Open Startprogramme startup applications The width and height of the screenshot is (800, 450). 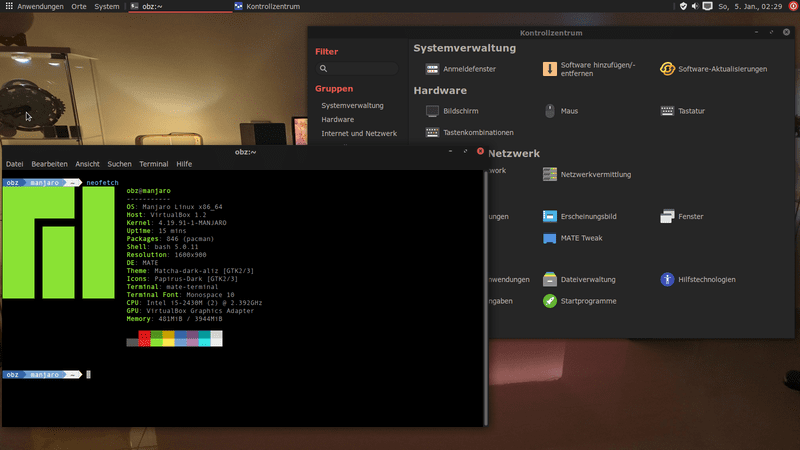(580, 301)
